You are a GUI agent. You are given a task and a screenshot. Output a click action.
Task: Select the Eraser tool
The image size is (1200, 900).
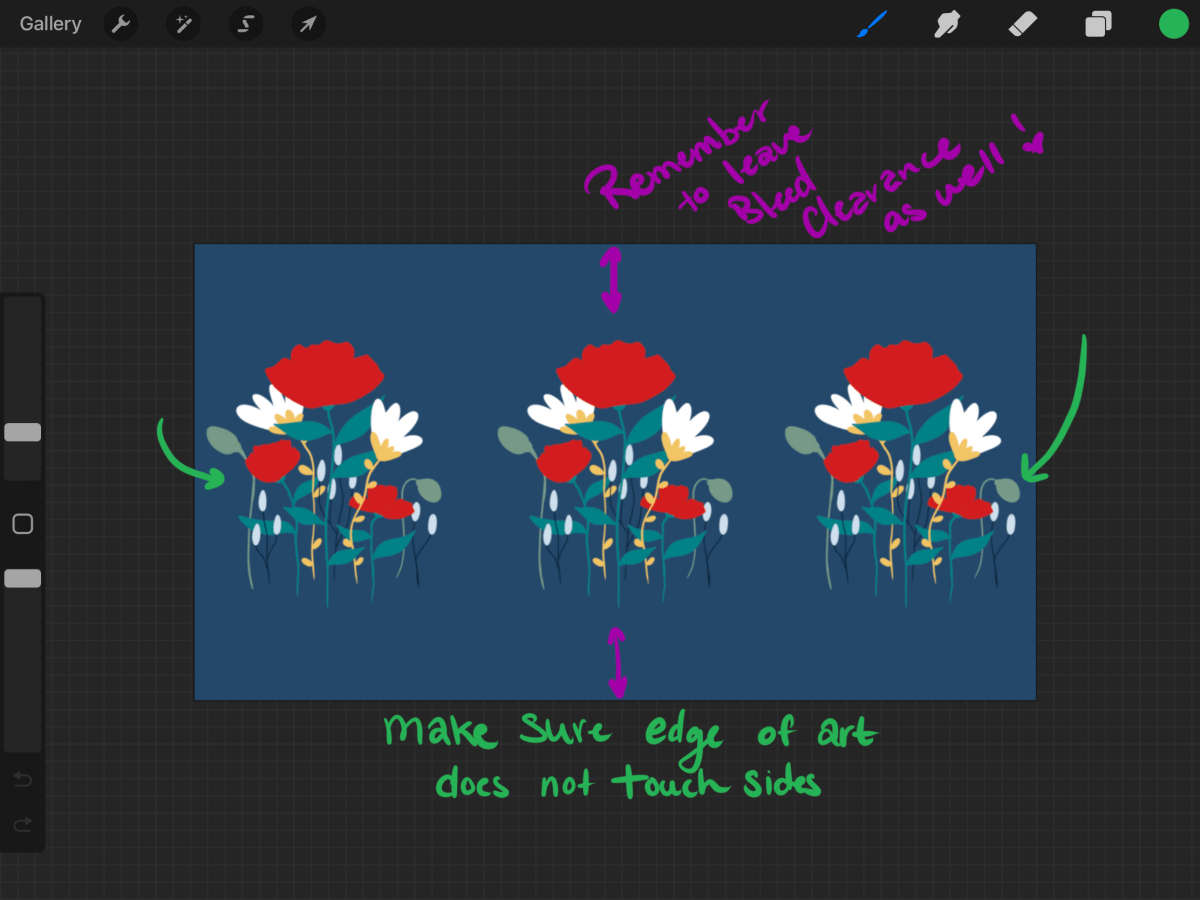point(1023,24)
